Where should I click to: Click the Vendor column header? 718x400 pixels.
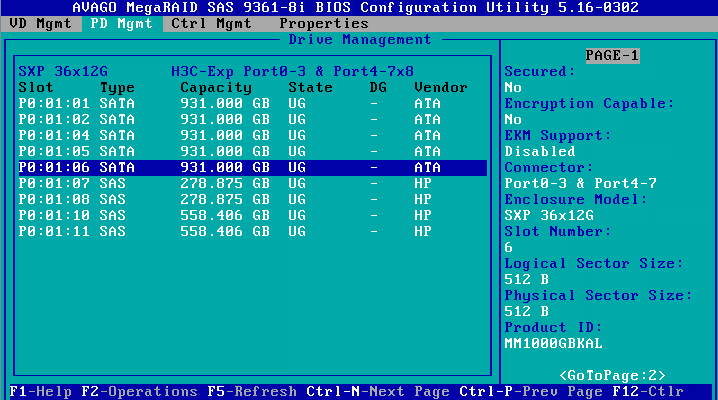point(441,87)
